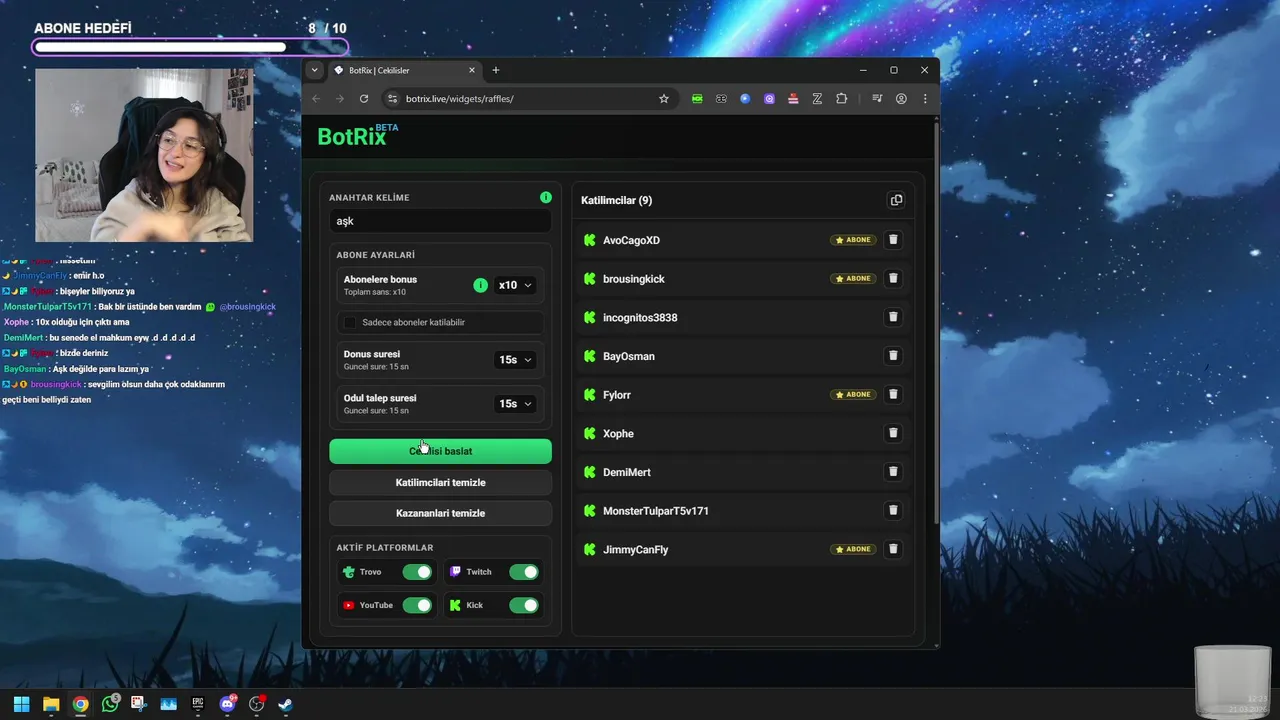The width and height of the screenshot is (1280, 720).
Task: Click Katilimcilari temizle button
Action: coord(440,482)
